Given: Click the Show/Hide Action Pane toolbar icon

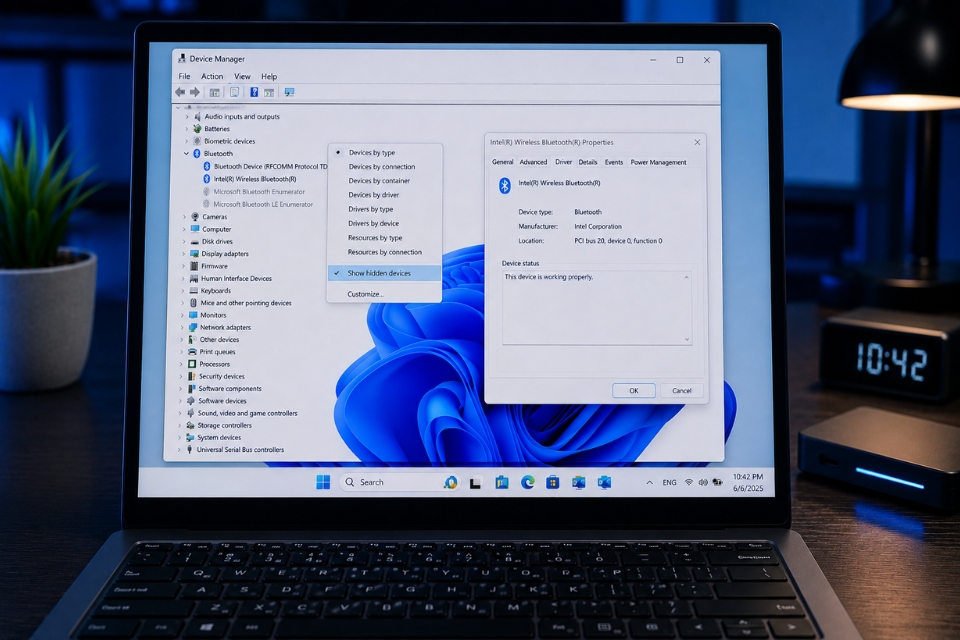Looking at the screenshot, I should click(269, 92).
